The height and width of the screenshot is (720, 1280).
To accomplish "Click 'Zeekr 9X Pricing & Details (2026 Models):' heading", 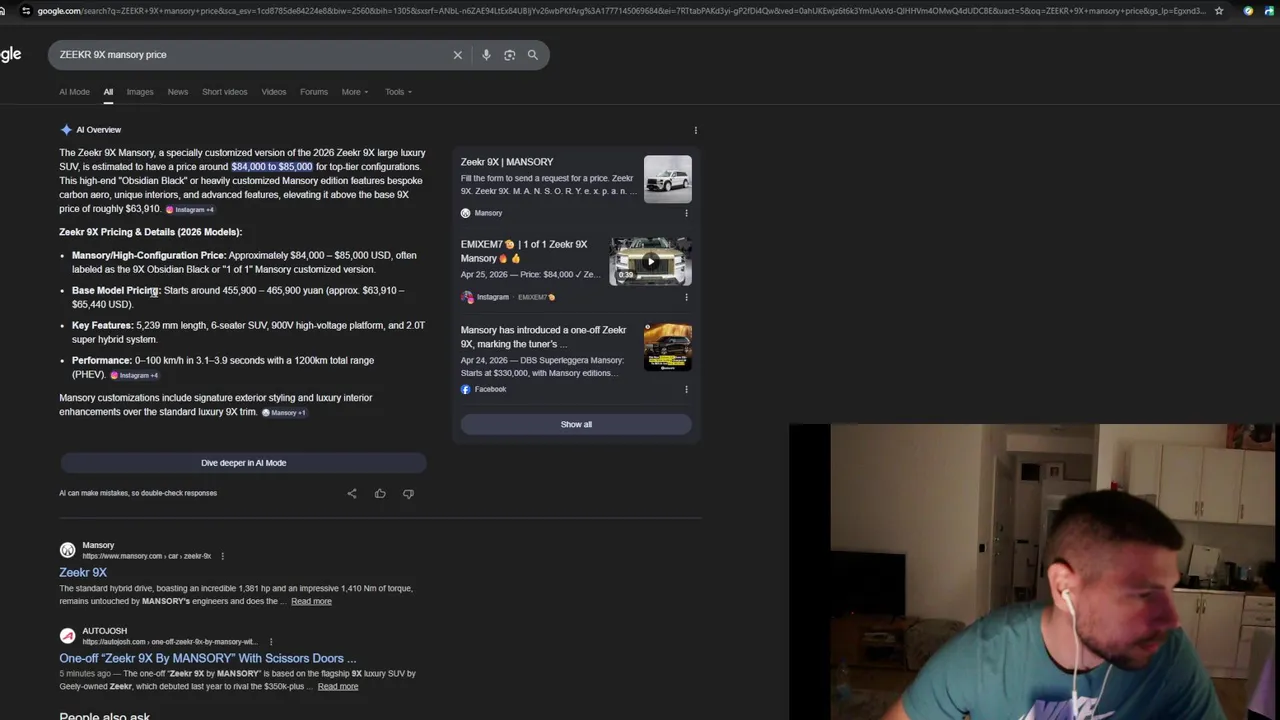I will (x=150, y=232).
